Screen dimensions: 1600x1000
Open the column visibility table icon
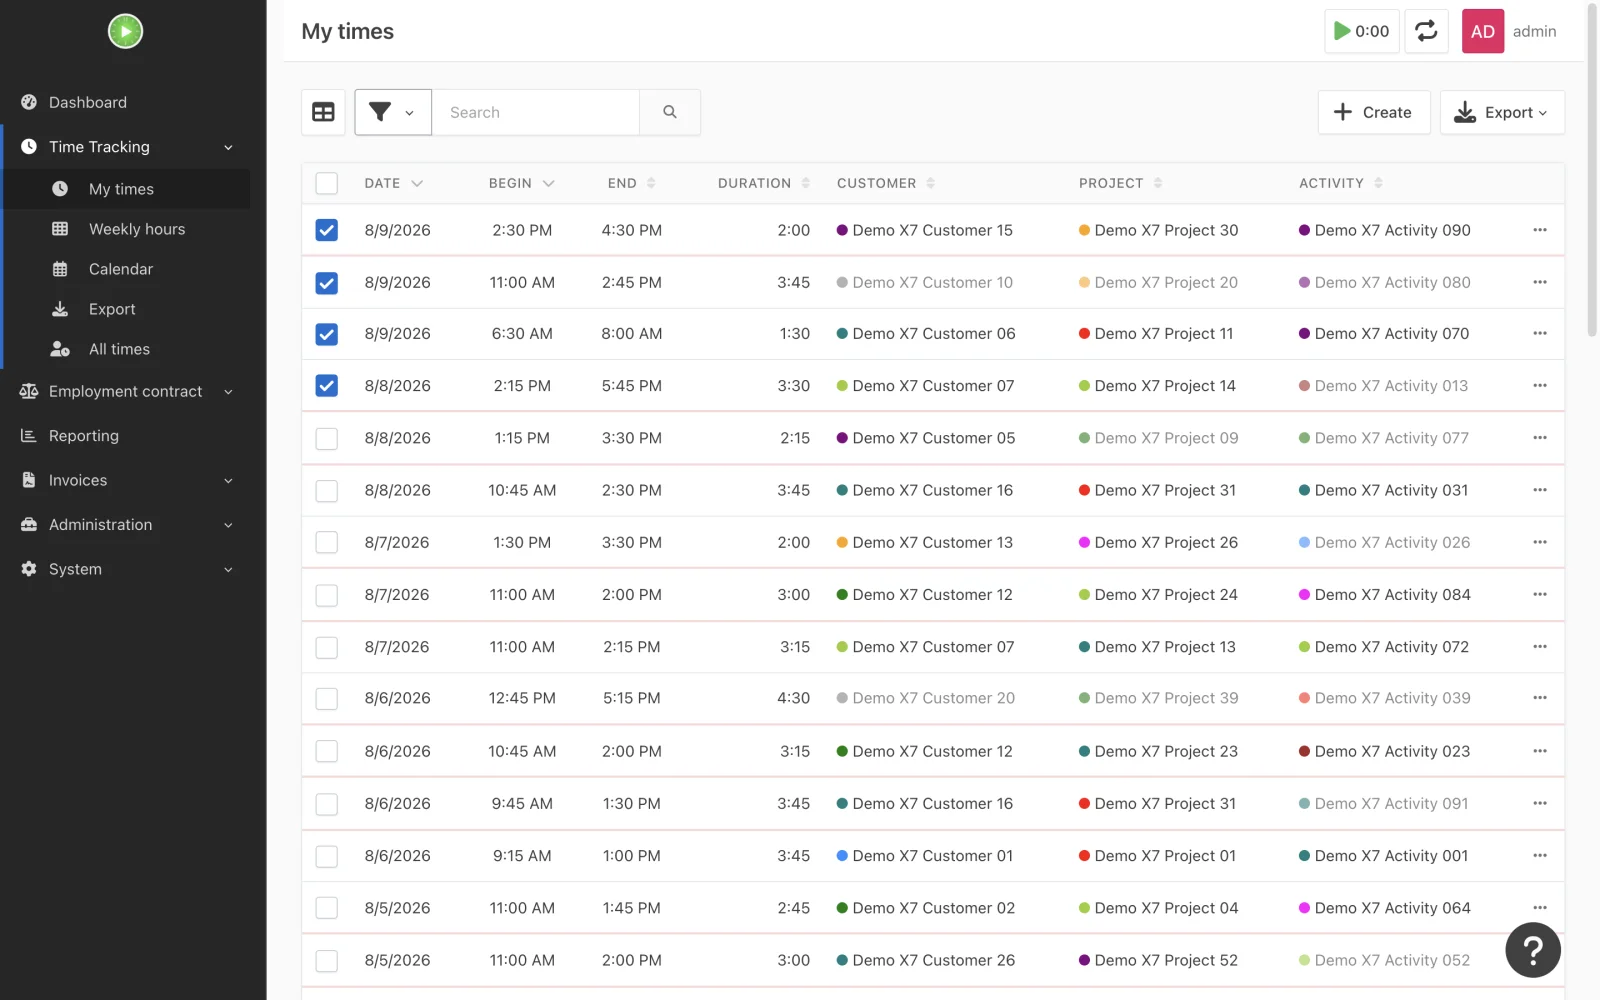(x=323, y=112)
